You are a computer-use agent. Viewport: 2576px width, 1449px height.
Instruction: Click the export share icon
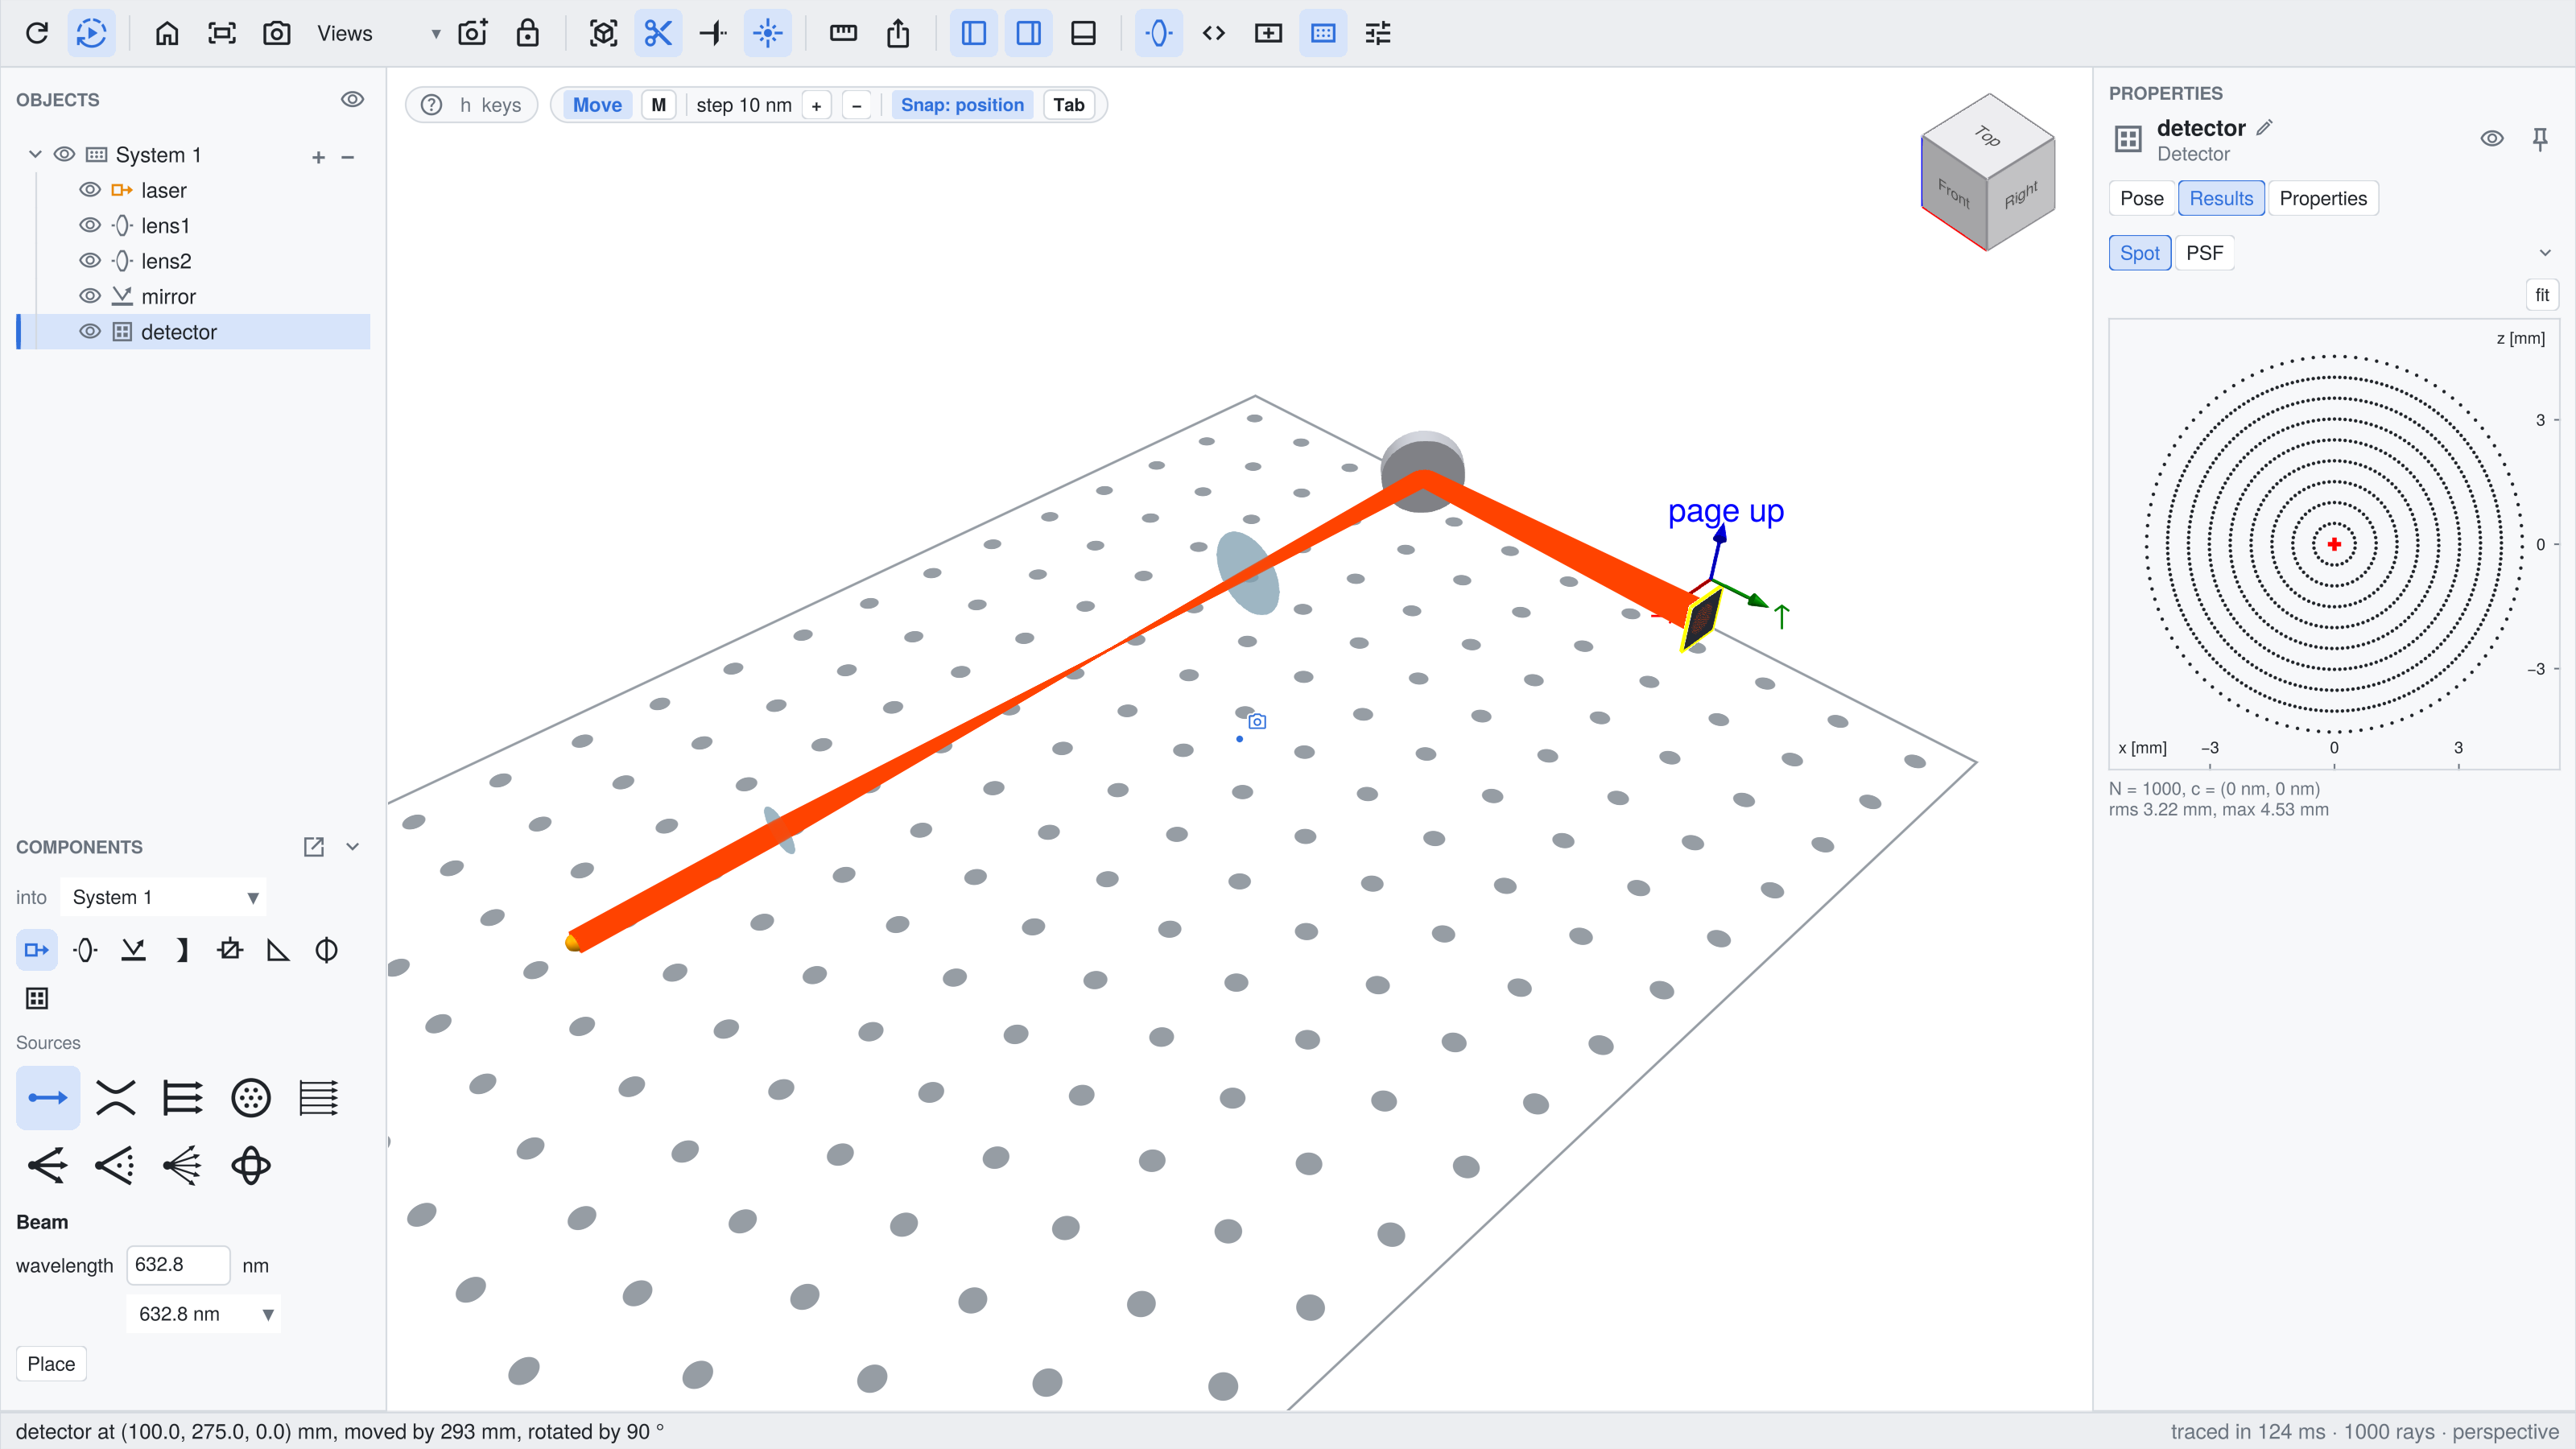point(898,33)
